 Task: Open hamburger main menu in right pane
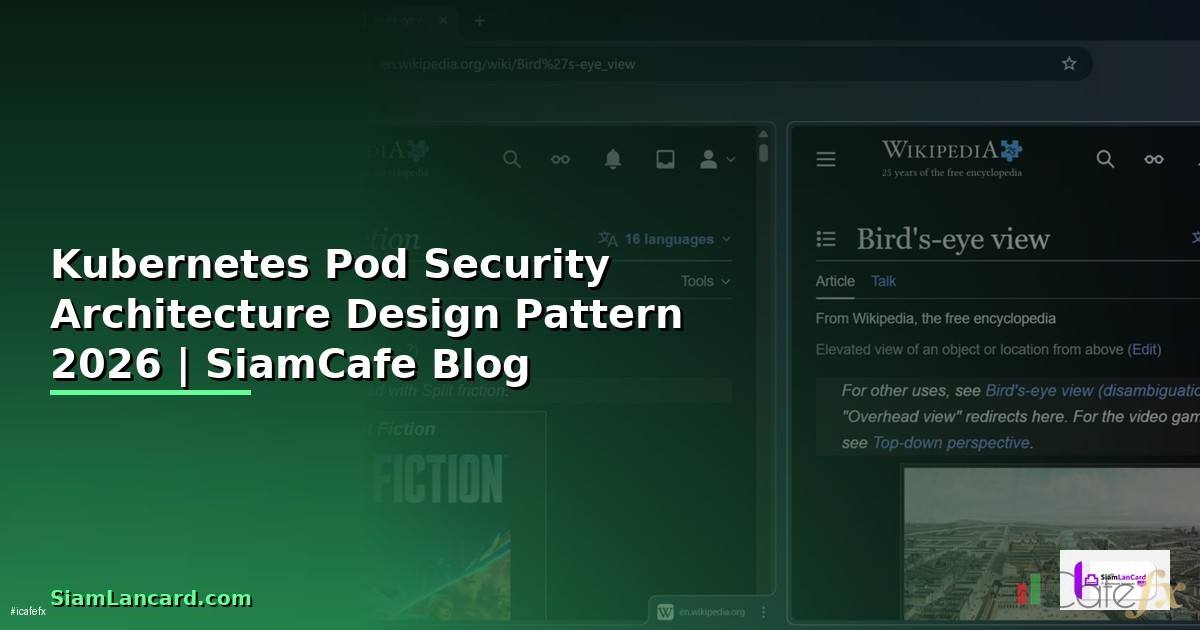826,159
